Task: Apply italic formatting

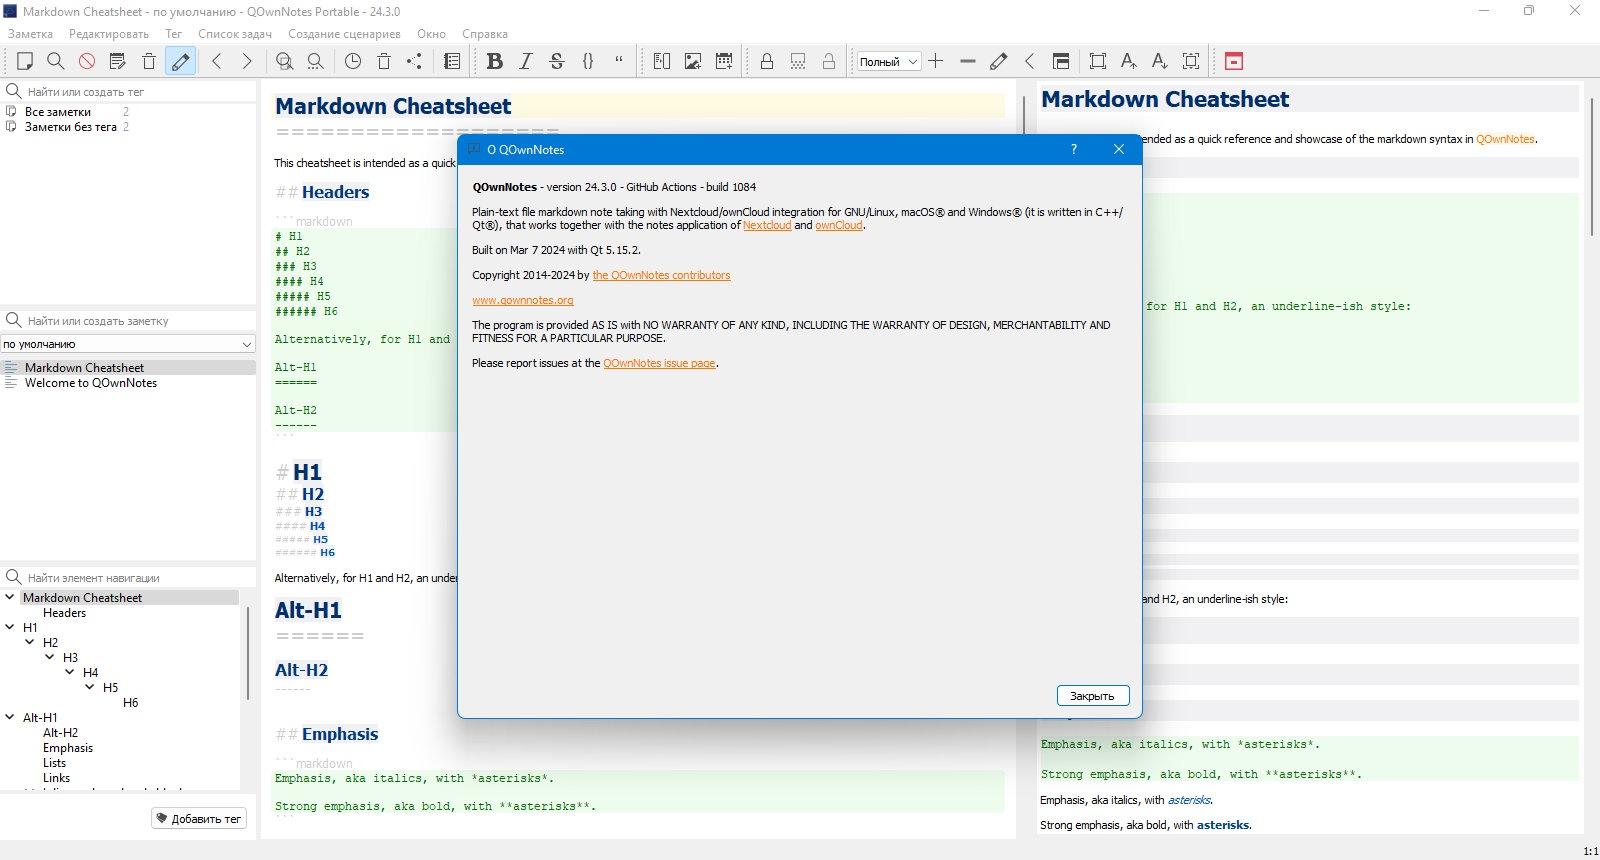Action: (525, 61)
